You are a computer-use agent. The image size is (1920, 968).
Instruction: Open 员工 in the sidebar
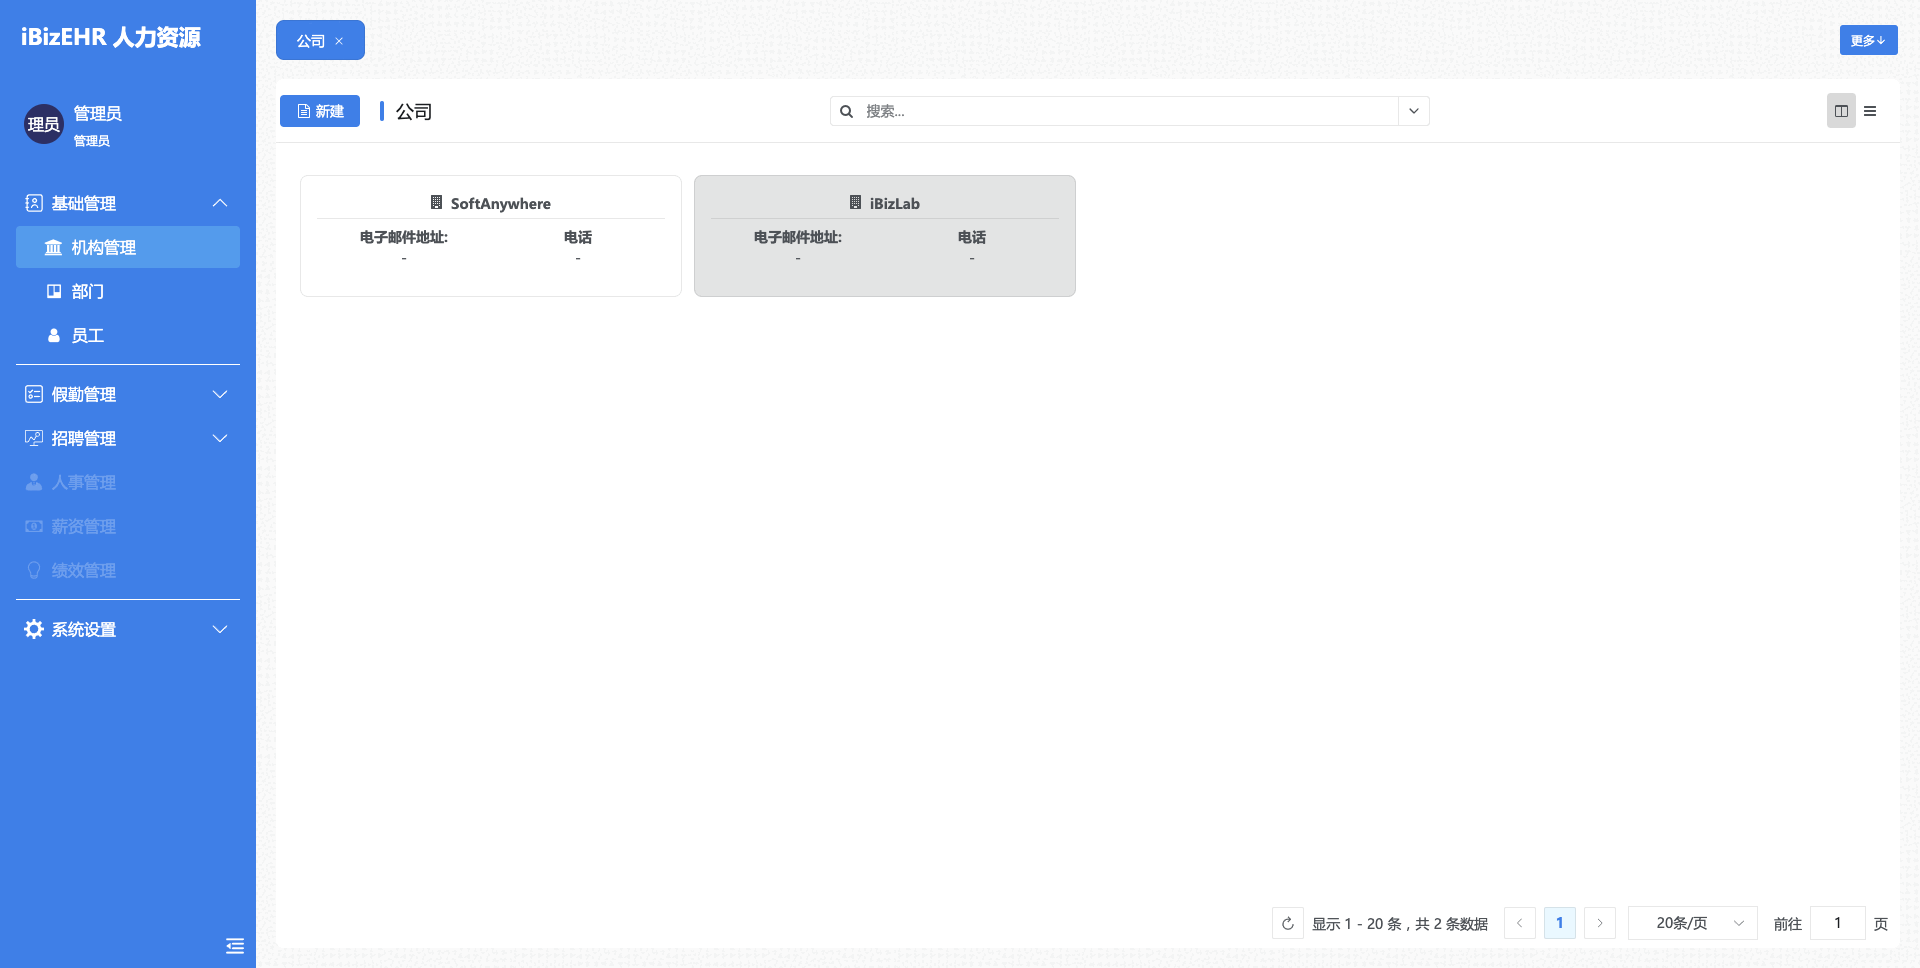[x=88, y=335]
